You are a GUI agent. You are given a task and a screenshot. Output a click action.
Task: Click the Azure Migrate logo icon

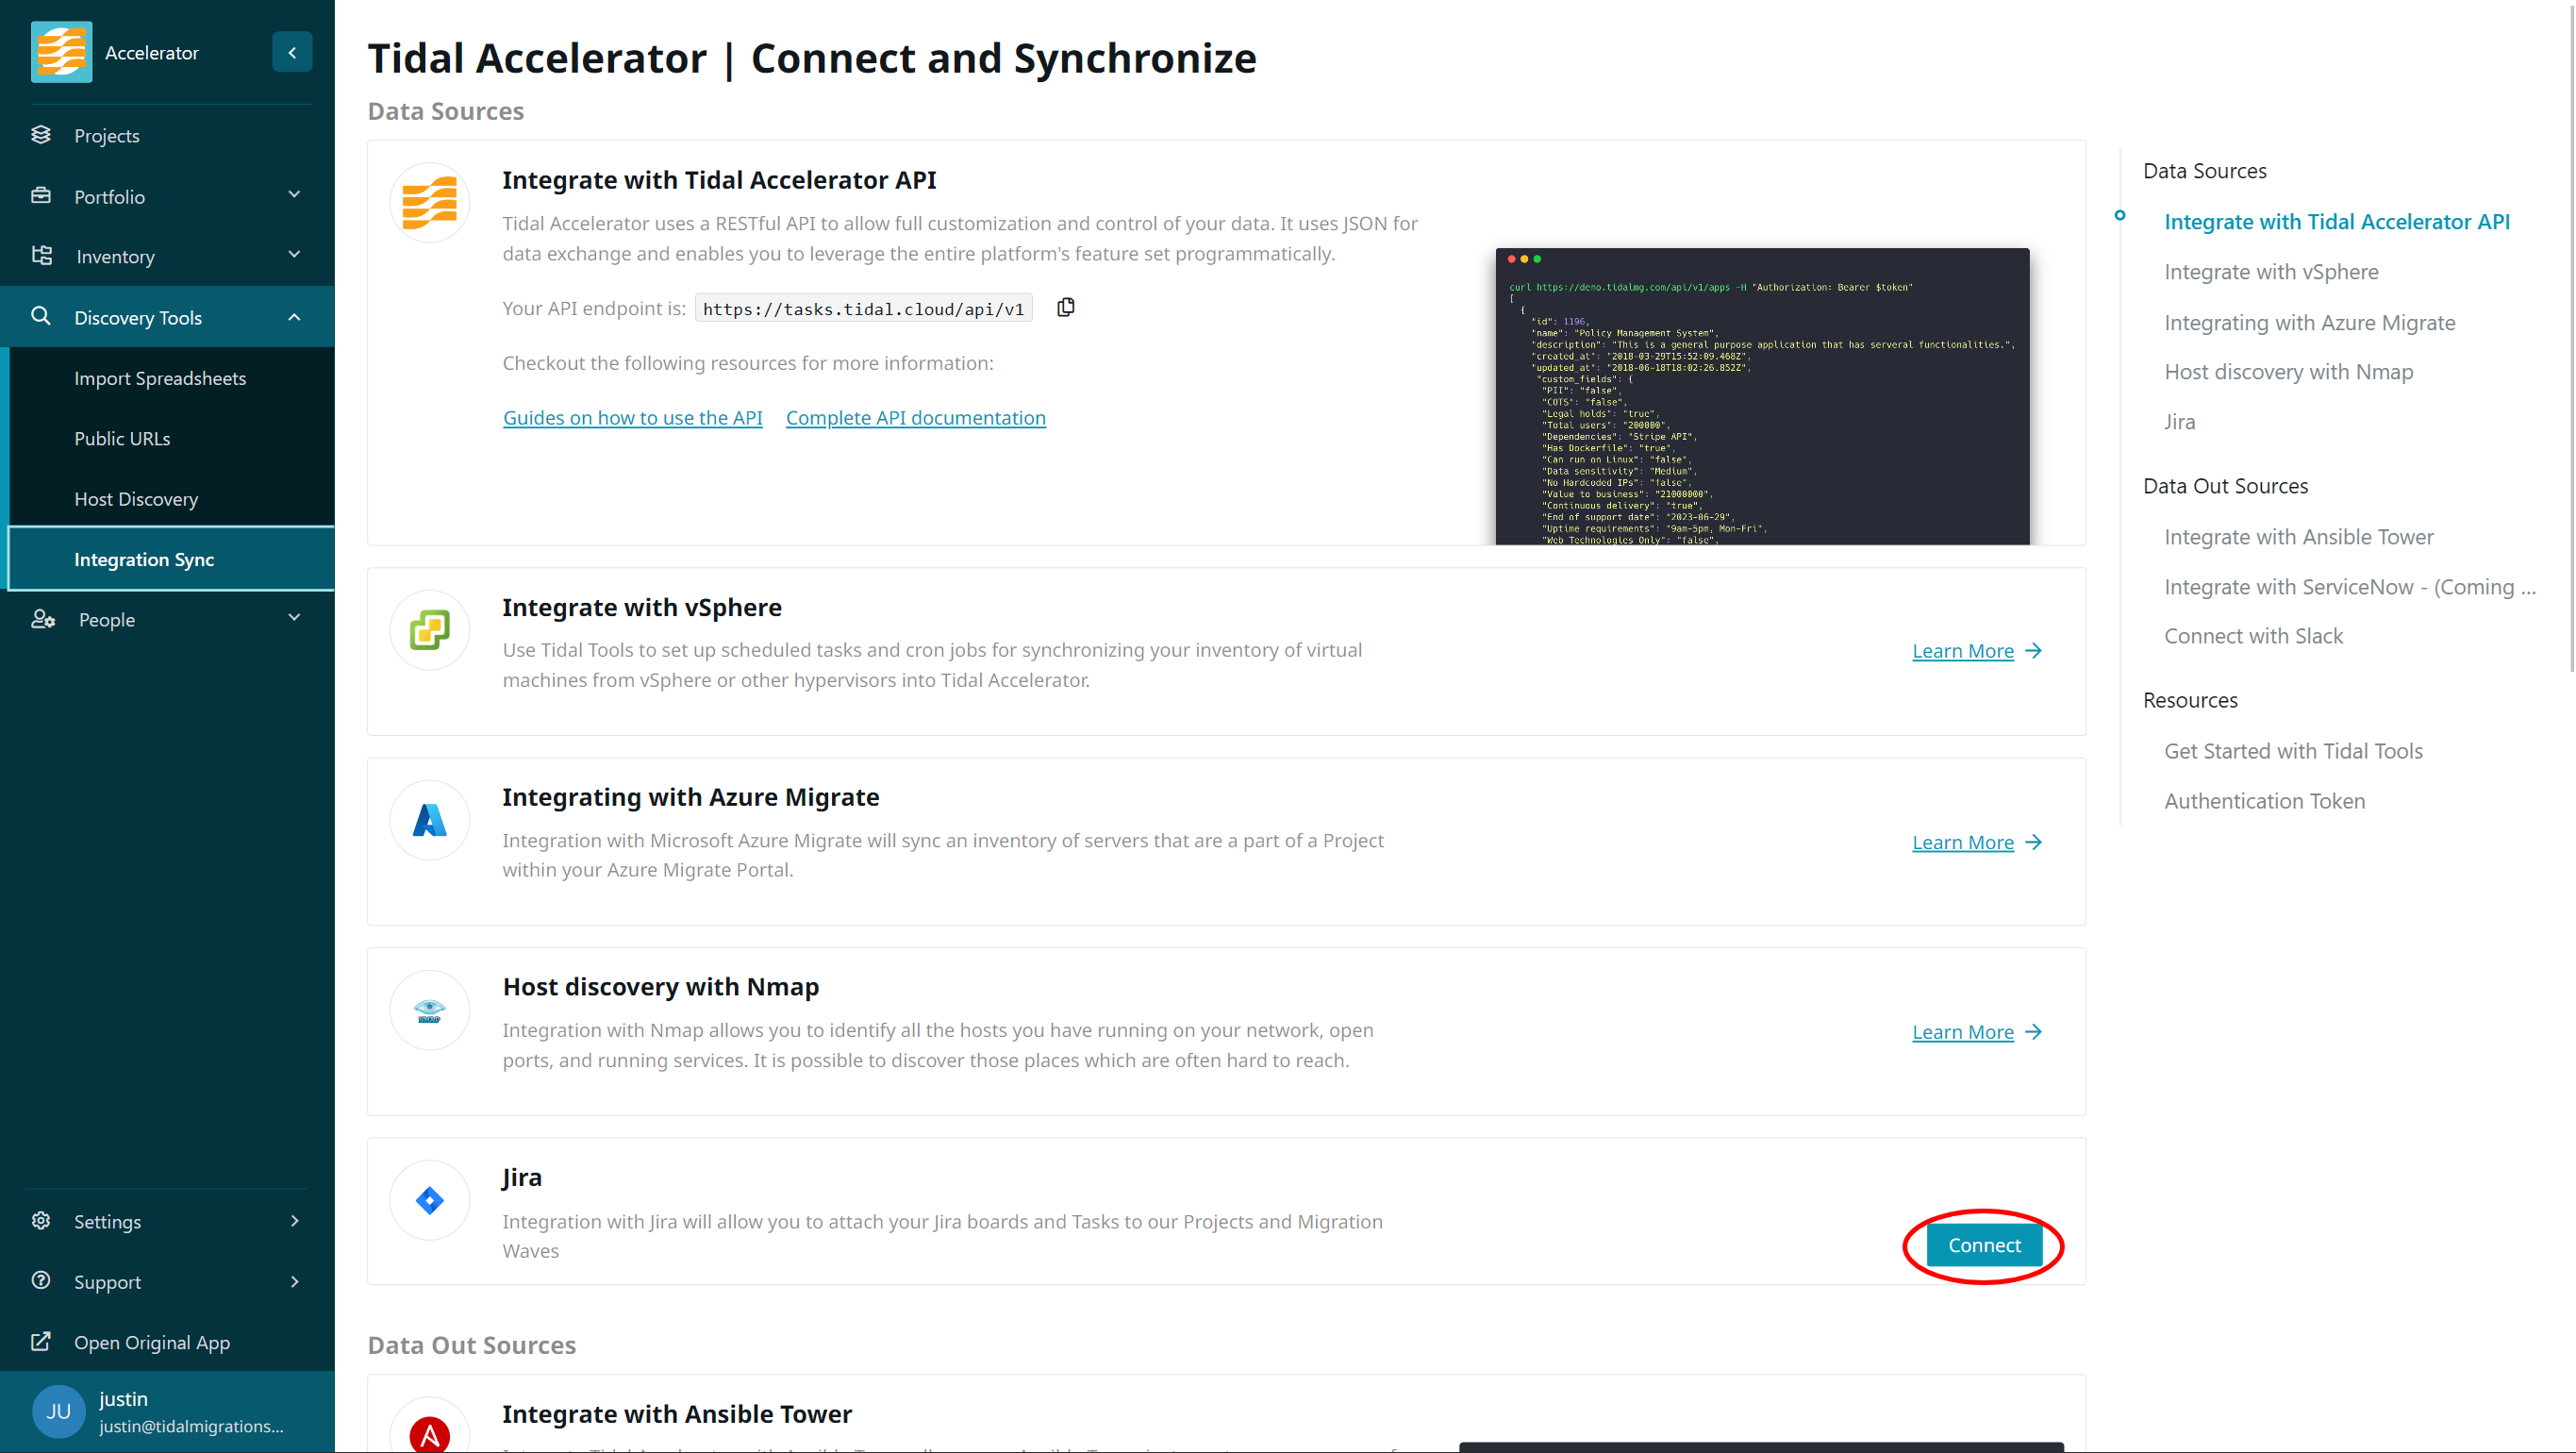click(x=429, y=820)
